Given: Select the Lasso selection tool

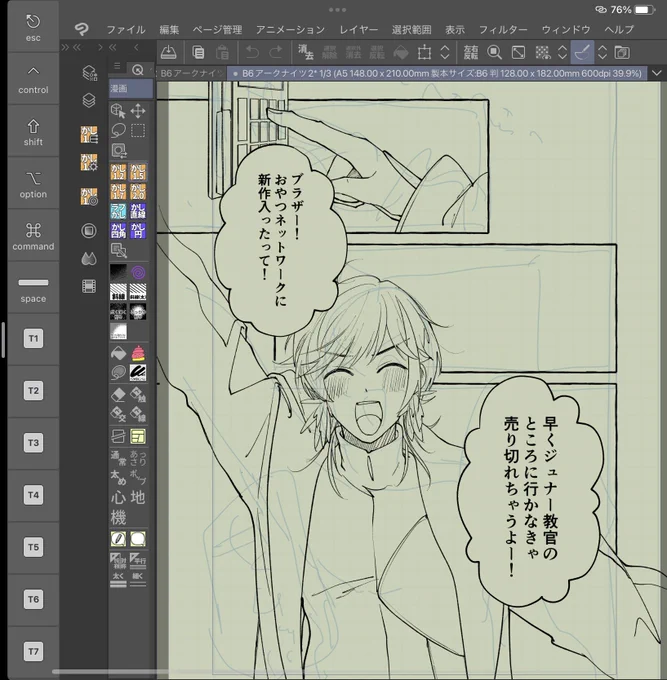Looking at the screenshot, I should pyautogui.click(x=118, y=130).
